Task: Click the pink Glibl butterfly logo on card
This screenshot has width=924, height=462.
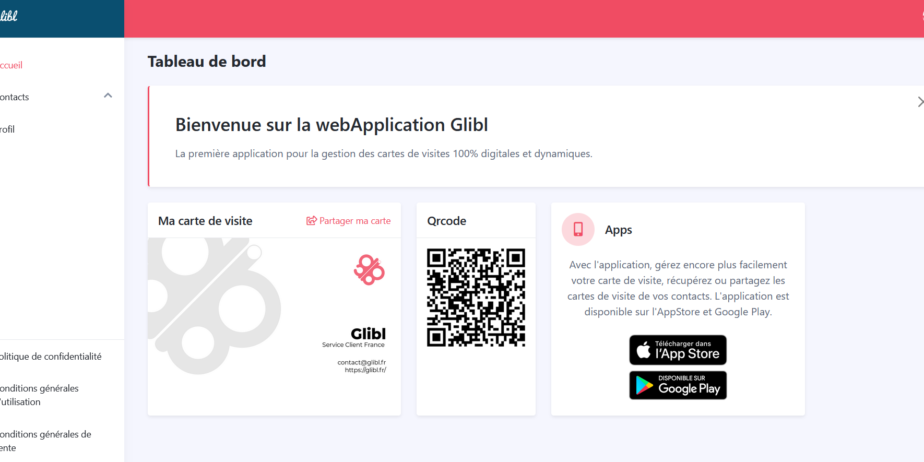Action: coord(369,270)
